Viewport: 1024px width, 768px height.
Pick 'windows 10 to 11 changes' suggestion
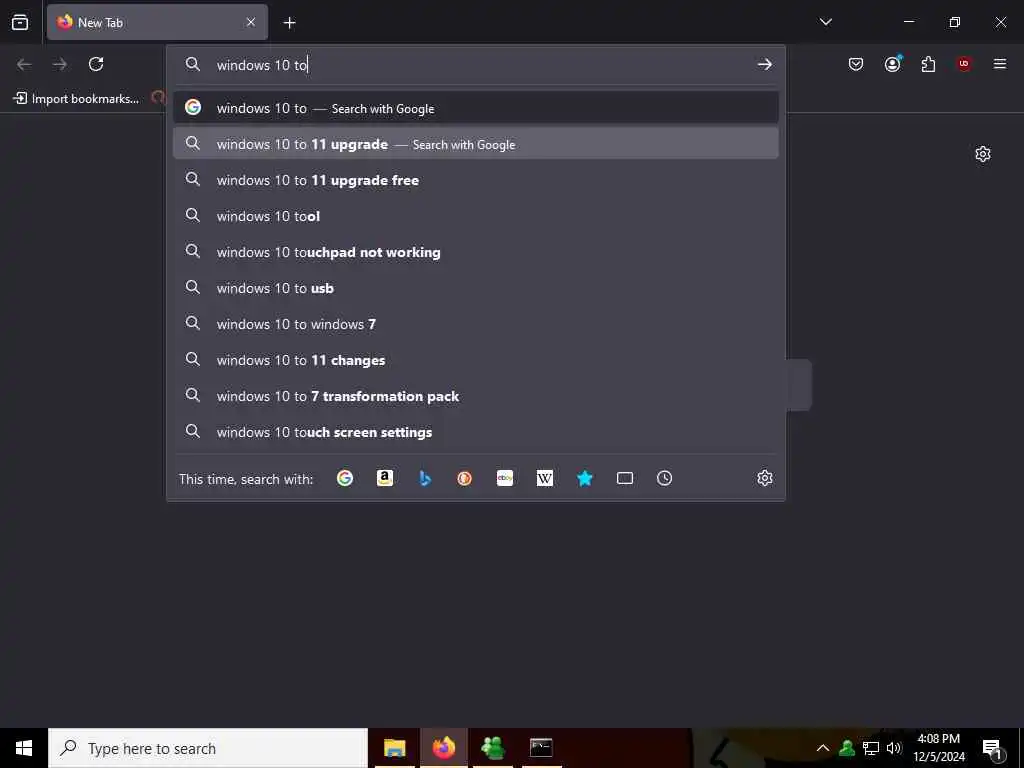tap(475, 359)
